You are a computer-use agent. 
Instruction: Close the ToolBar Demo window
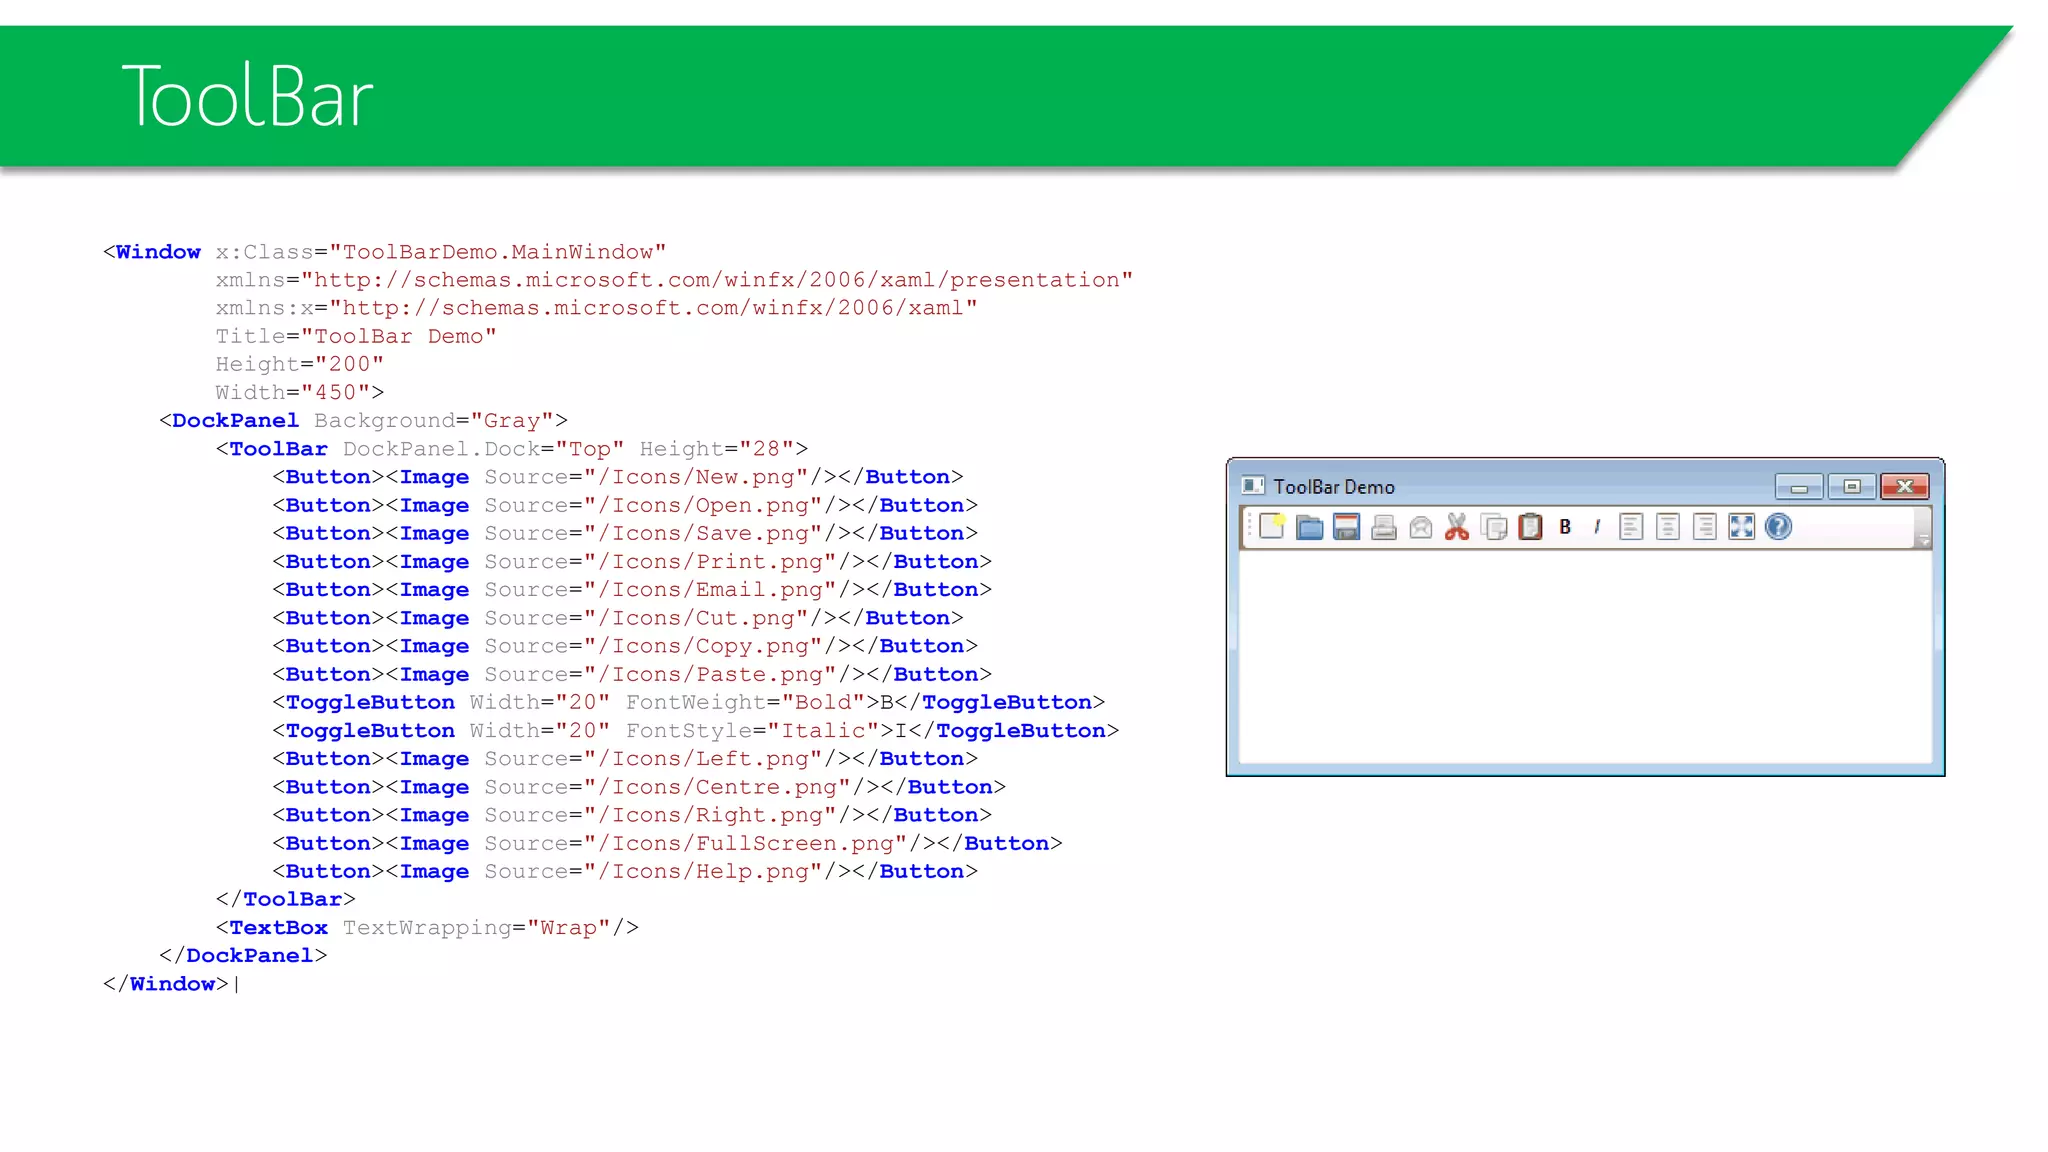1905,487
